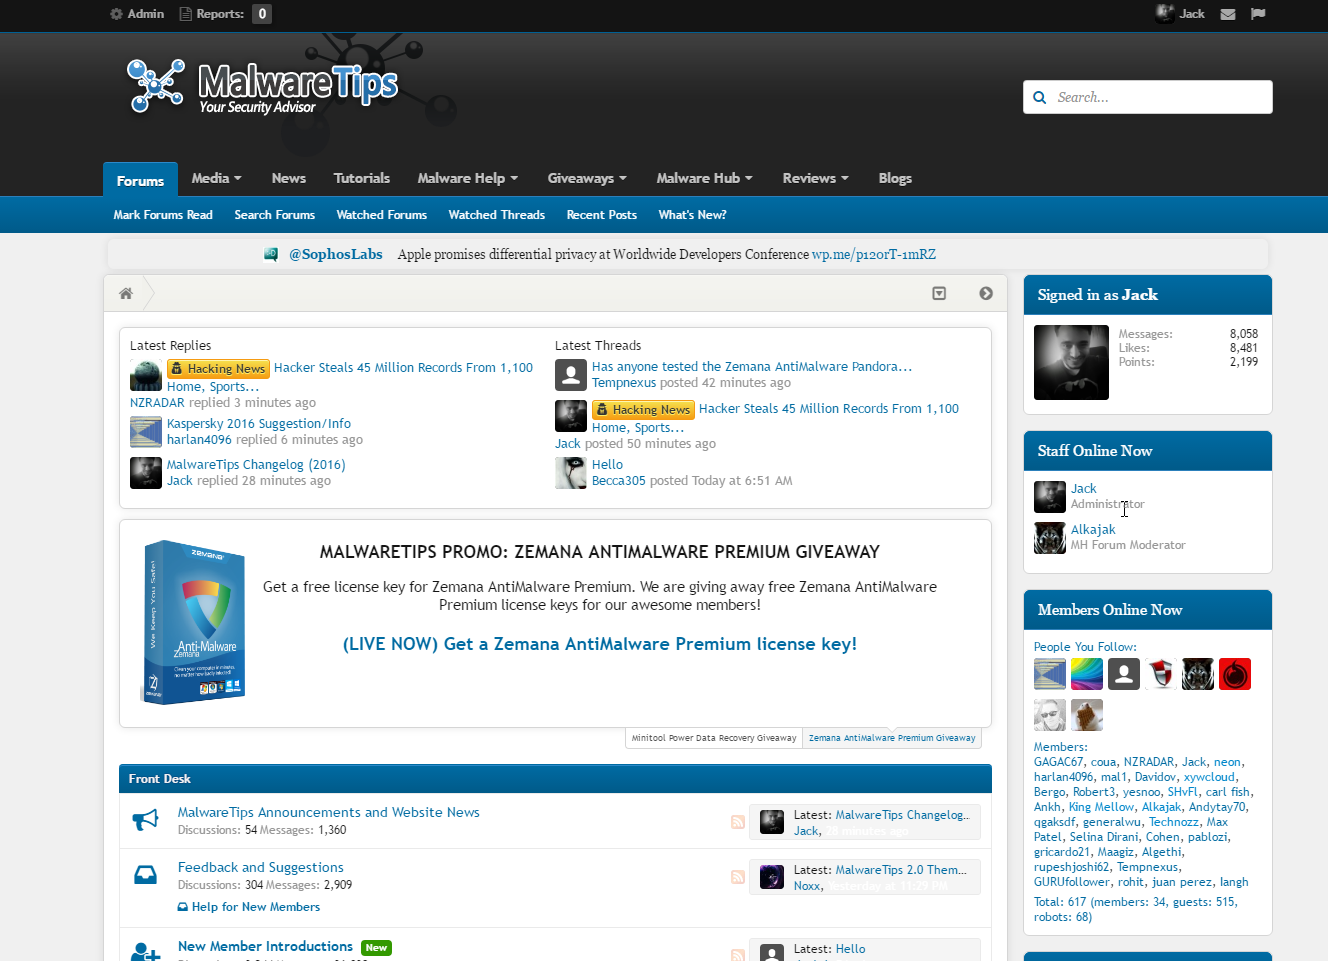Click the Alkajak name in Staff Online Now

(1093, 530)
